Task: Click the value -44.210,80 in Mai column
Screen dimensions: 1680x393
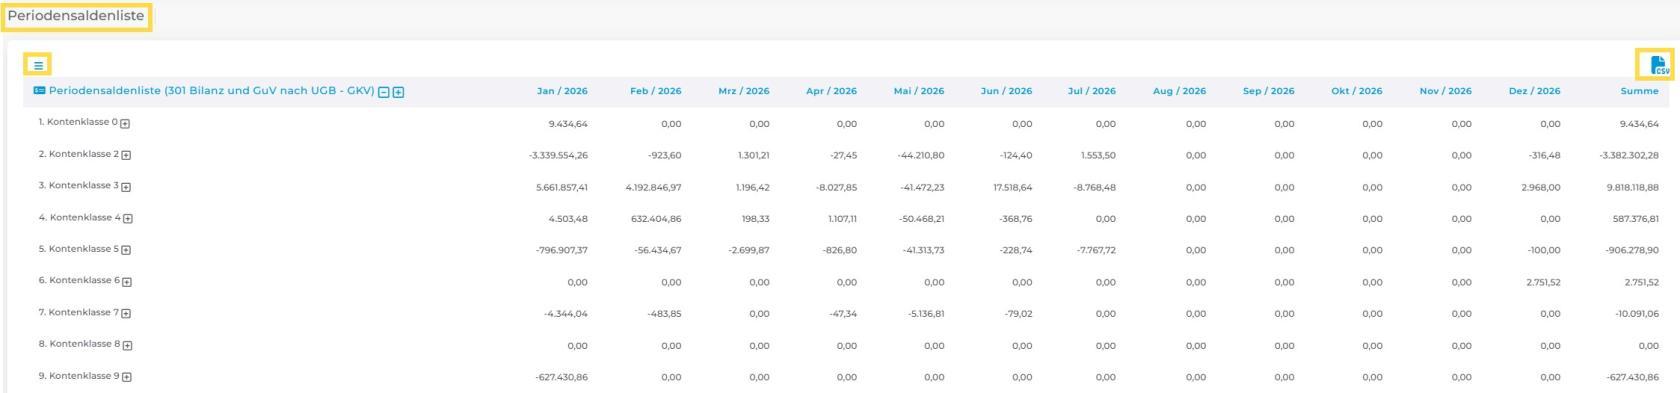Action: pos(921,156)
